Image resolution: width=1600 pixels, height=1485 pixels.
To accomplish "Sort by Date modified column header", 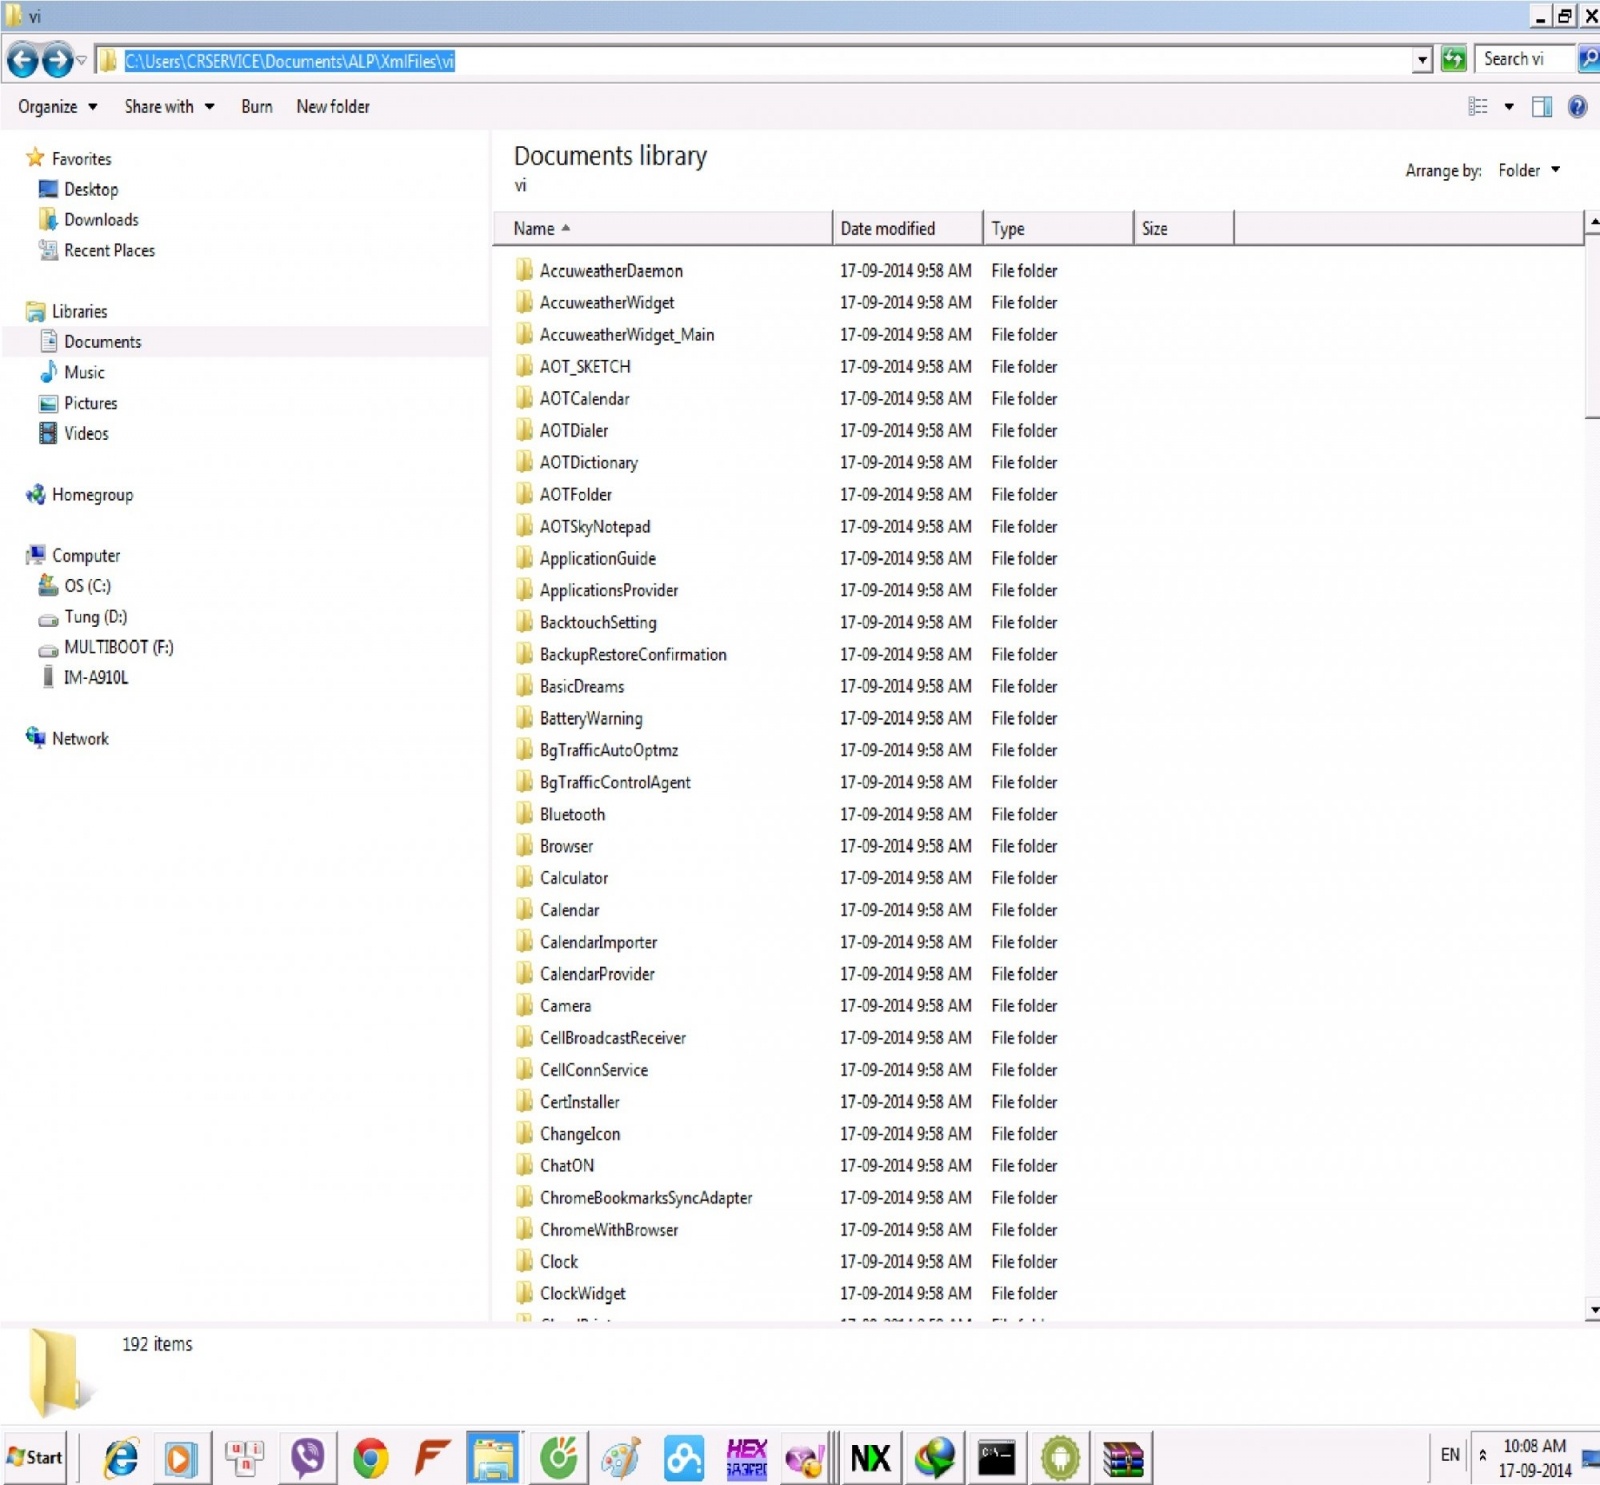I will click(x=908, y=229).
